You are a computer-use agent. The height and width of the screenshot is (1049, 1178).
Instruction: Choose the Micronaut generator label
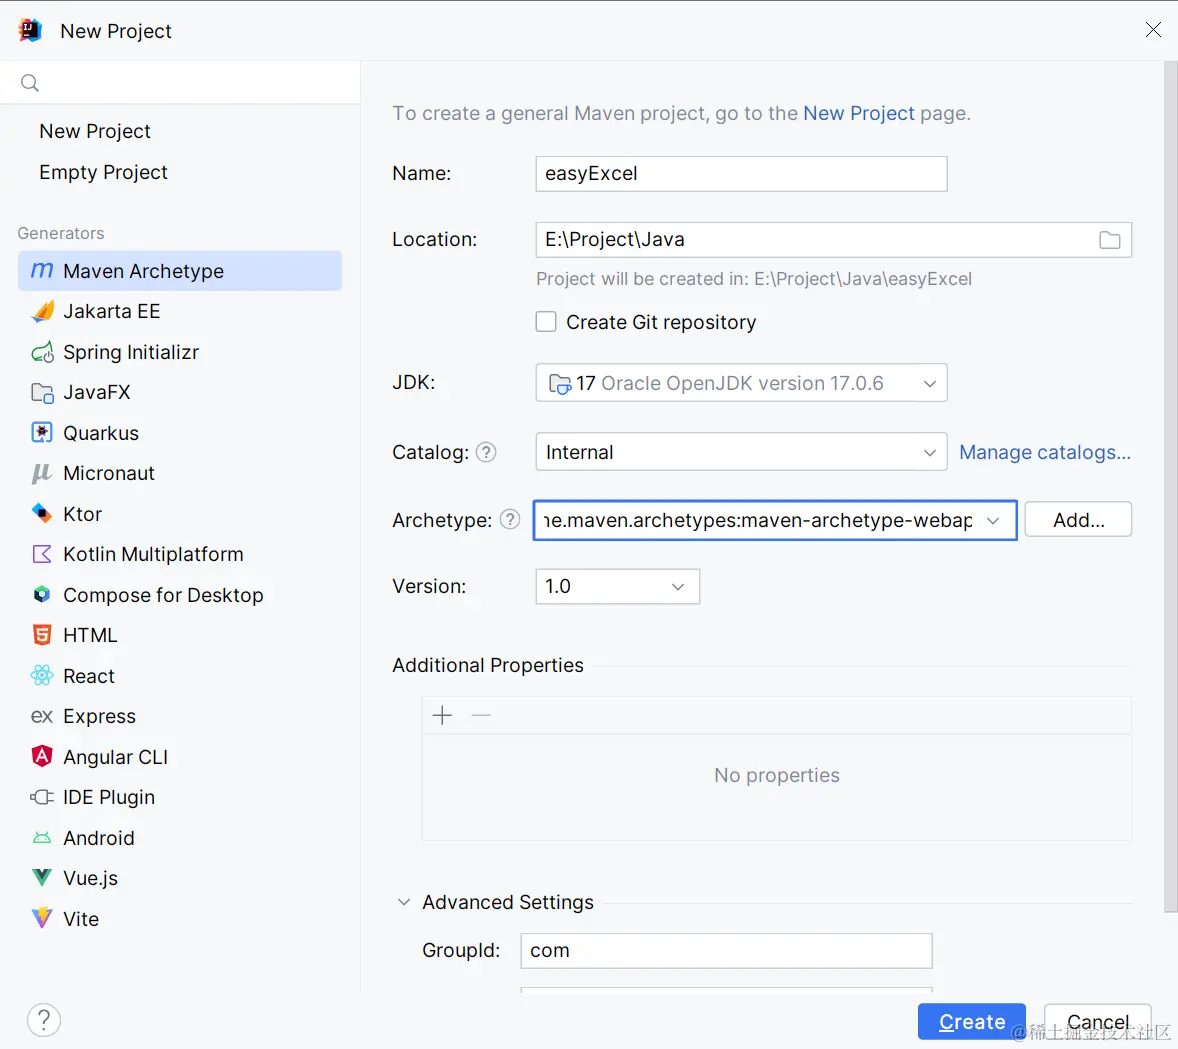[x=109, y=473]
